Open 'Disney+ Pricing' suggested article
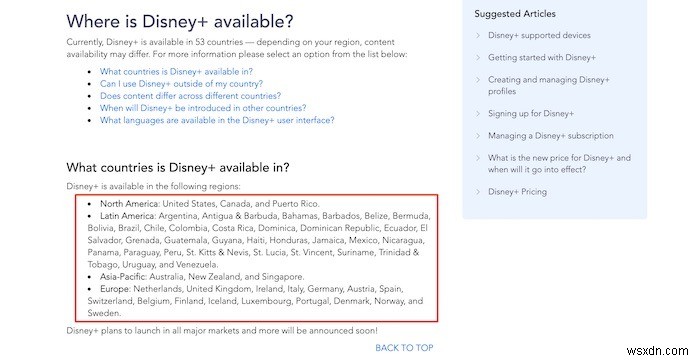 tap(517, 192)
